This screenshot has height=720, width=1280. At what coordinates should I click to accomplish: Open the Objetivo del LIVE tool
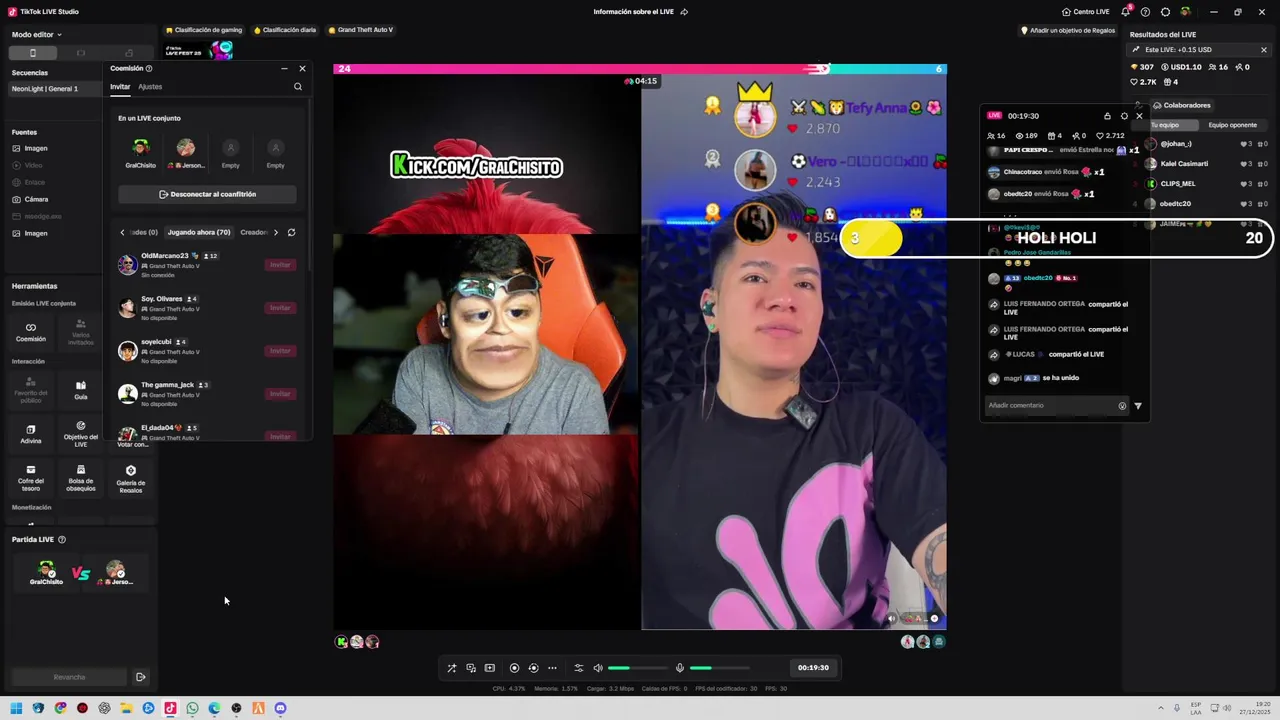coord(81,434)
